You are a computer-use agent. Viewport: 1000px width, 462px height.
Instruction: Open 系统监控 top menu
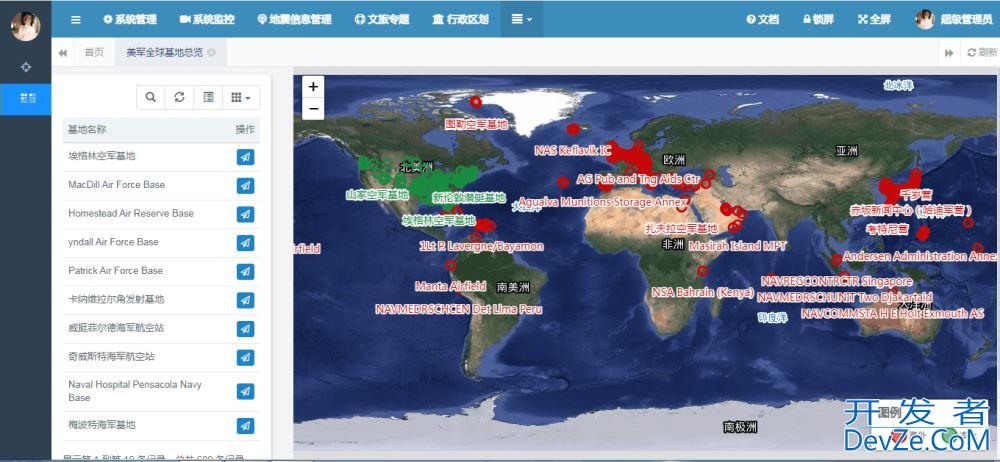(x=207, y=19)
